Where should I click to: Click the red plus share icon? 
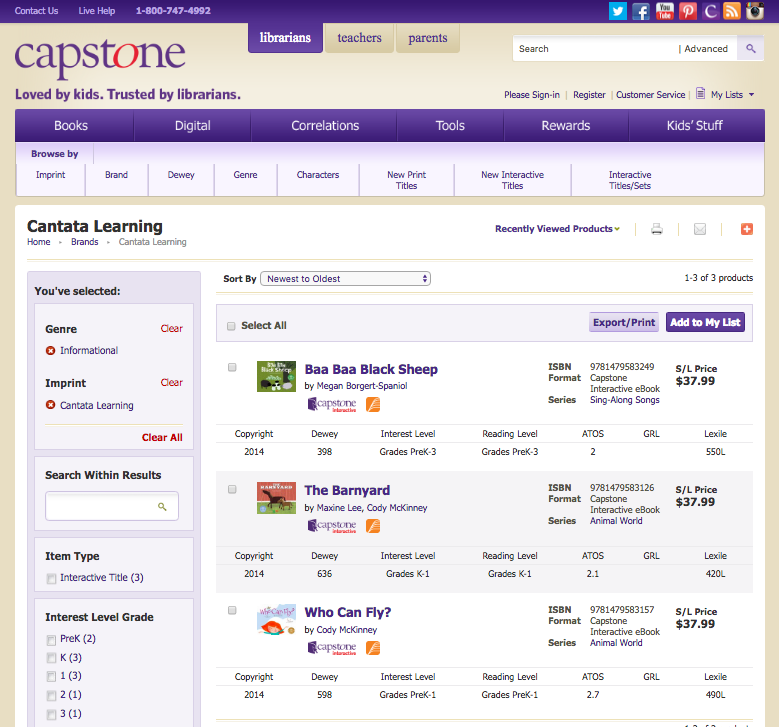point(747,229)
